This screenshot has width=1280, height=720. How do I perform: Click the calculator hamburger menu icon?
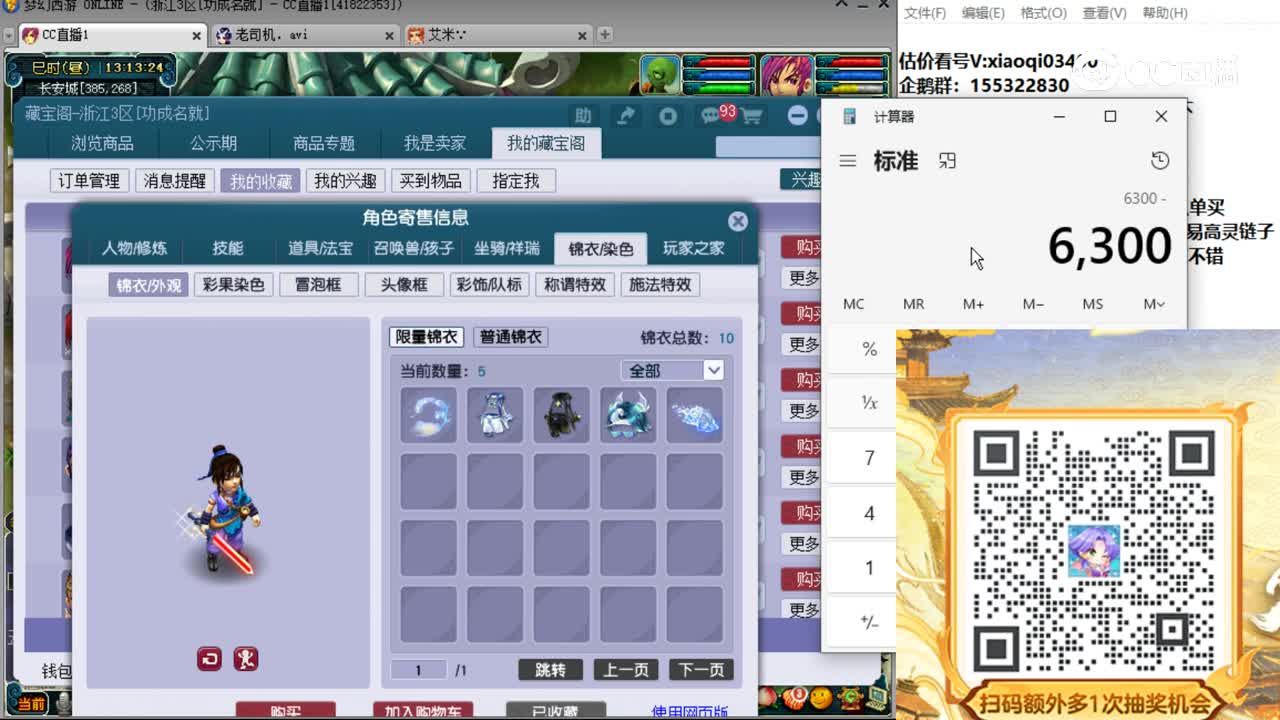(x=848, y=161)
